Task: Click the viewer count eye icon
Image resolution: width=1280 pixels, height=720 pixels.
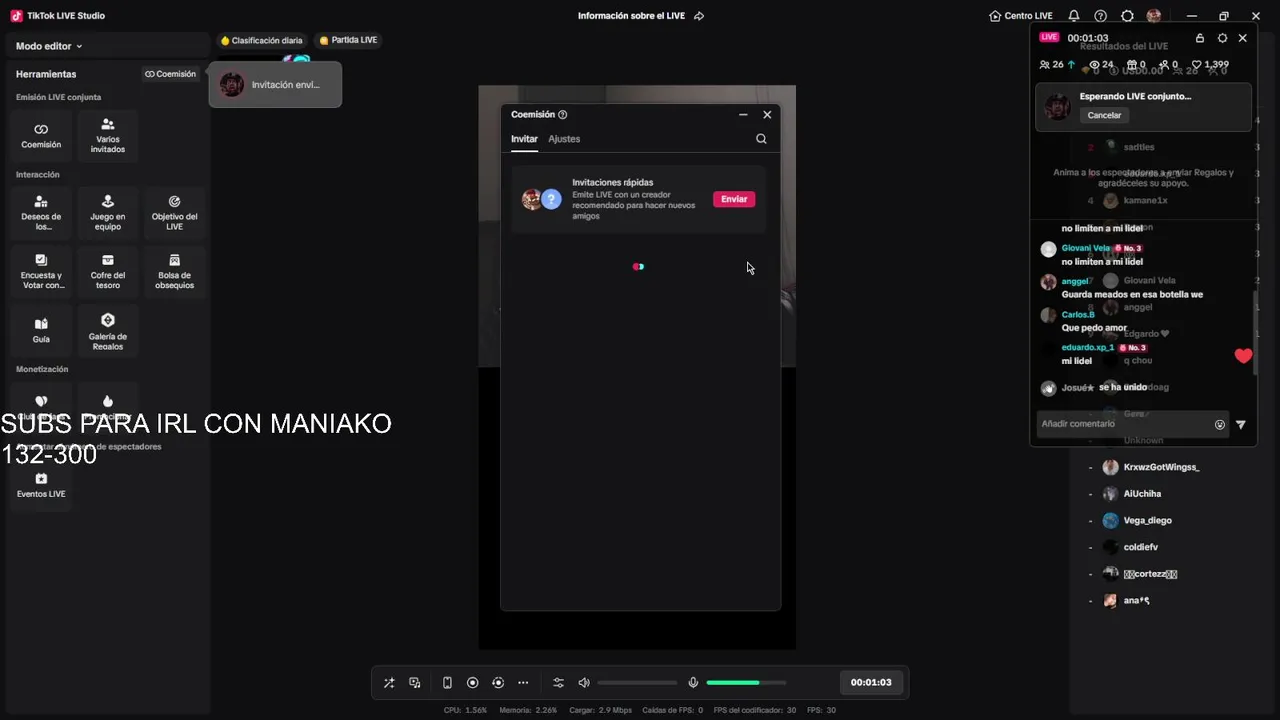Action: (1094, 64)
